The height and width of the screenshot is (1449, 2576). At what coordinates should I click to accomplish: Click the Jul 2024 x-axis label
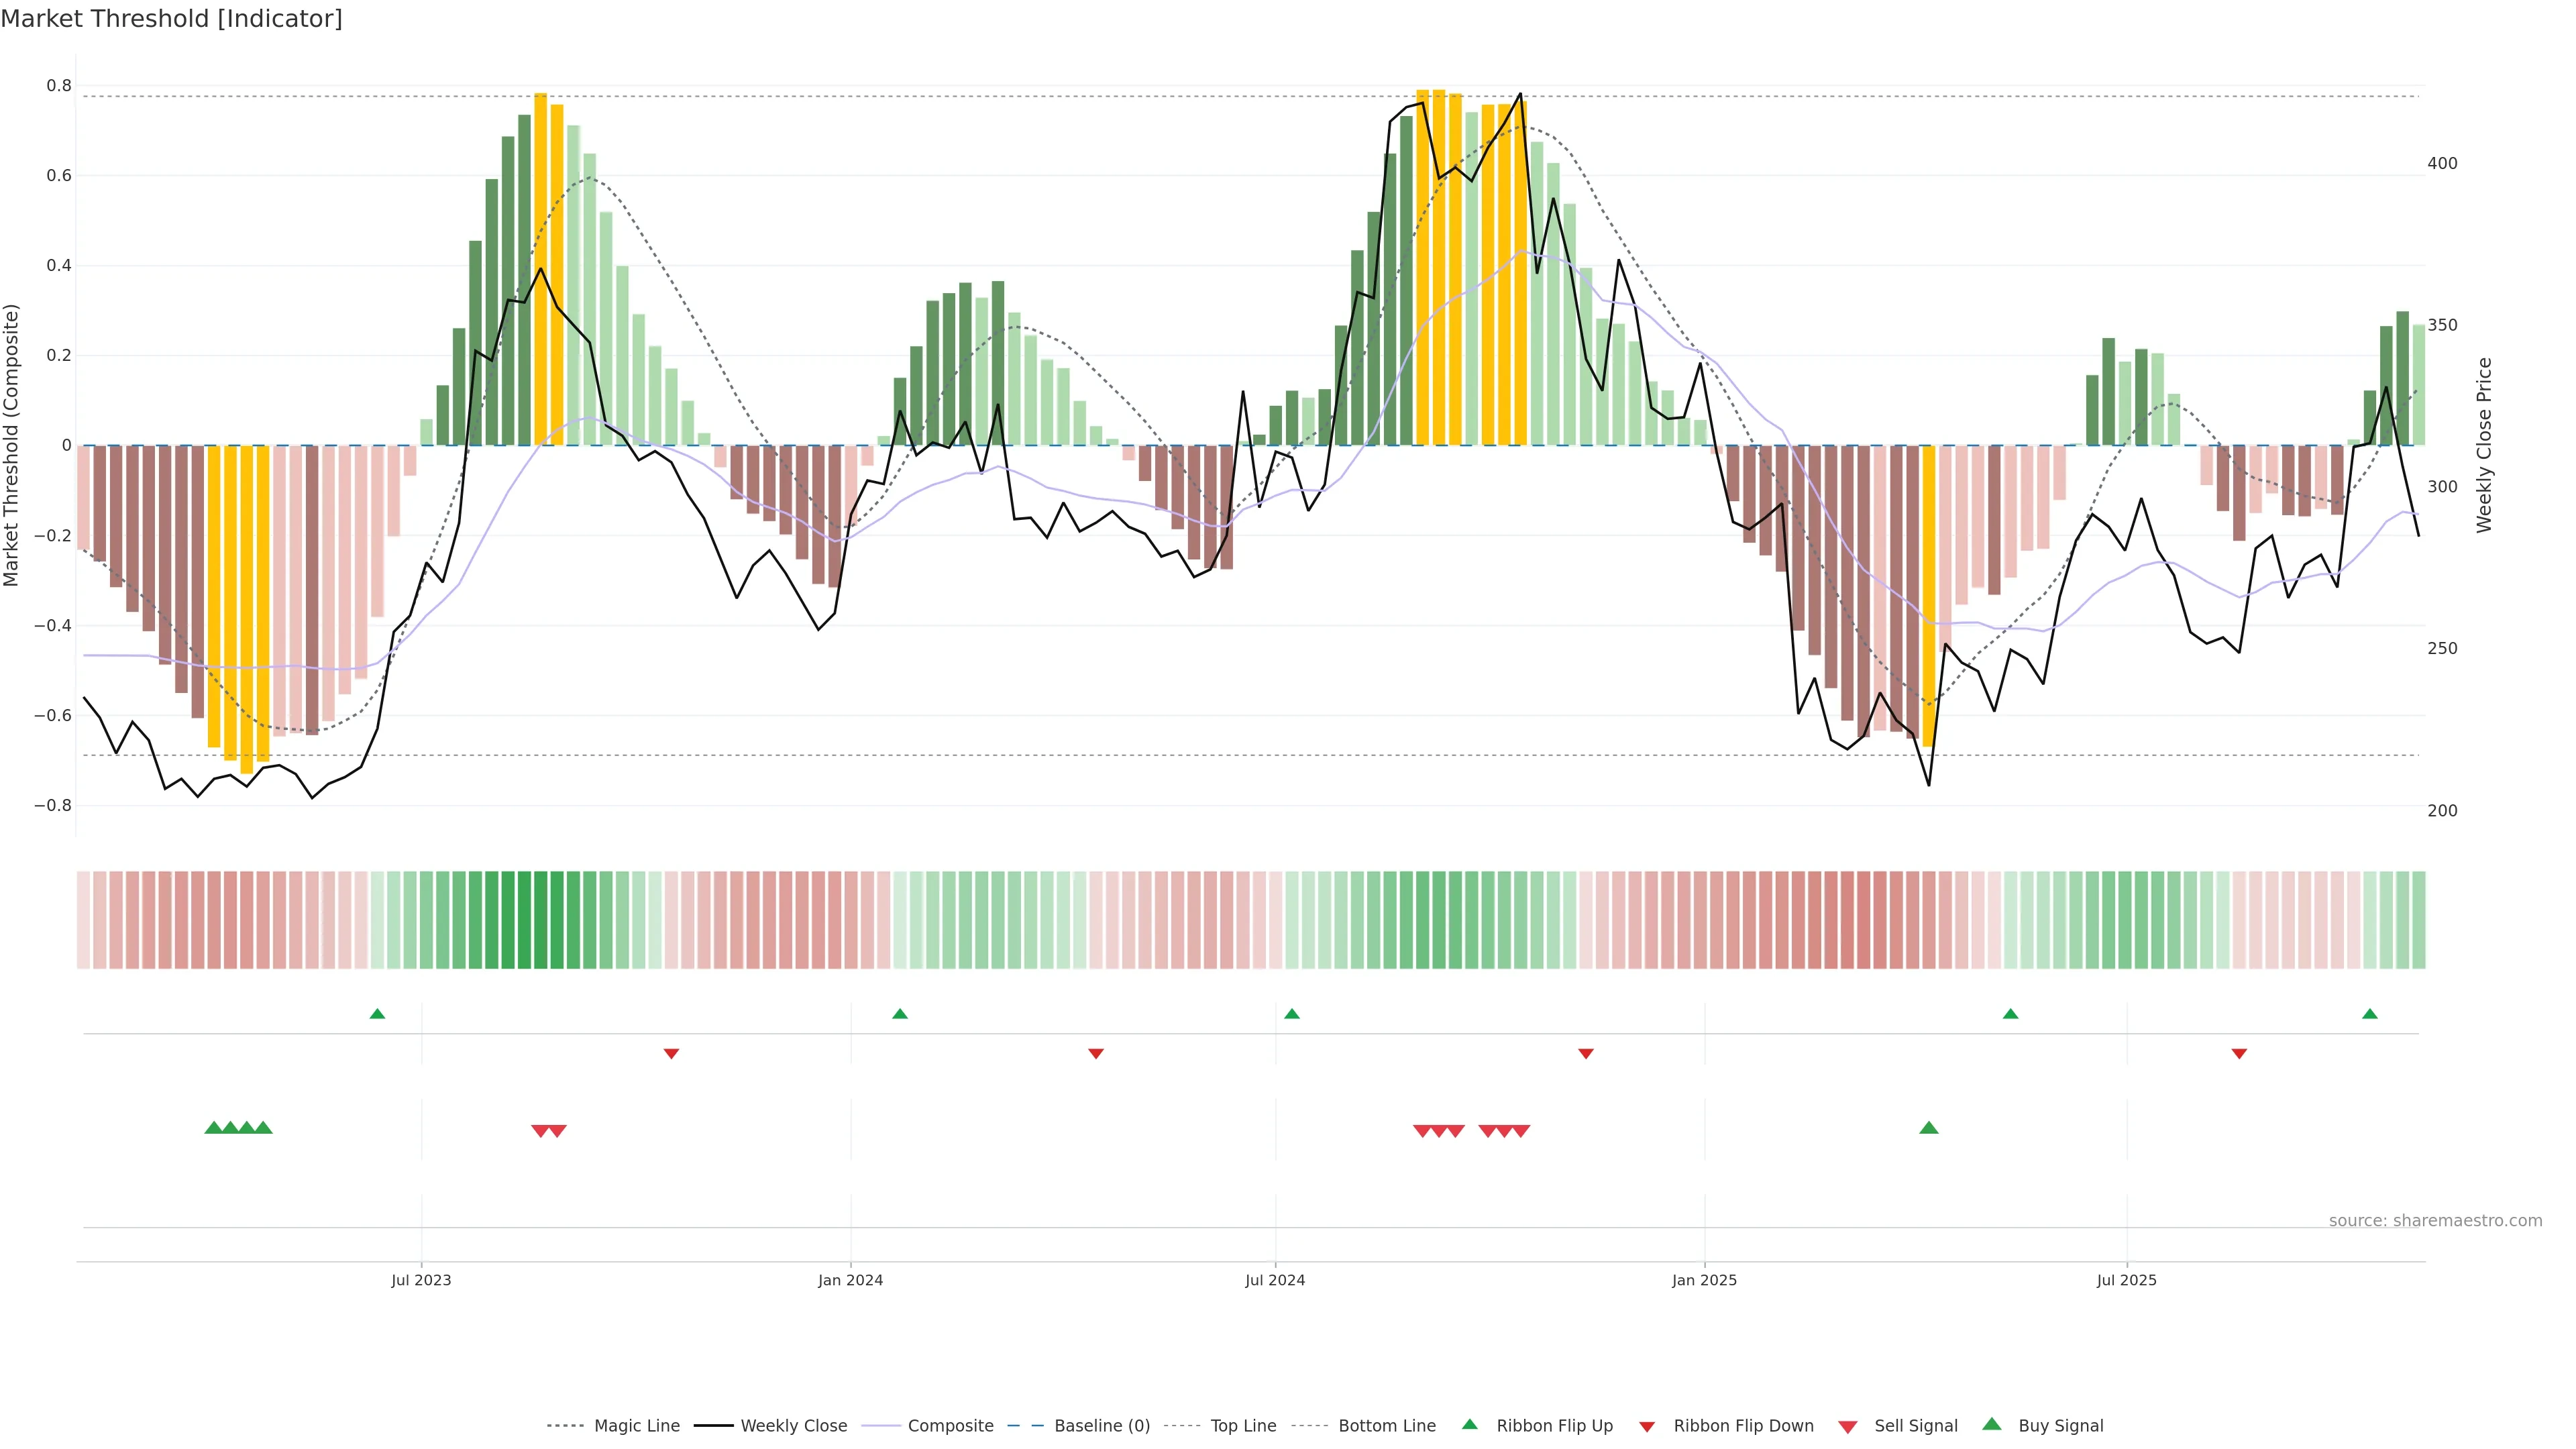tap(1275, 1280)
